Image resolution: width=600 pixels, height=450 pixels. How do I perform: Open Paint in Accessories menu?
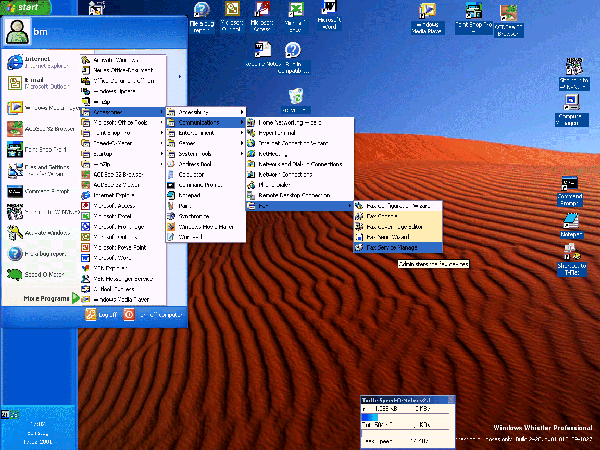coord(205,206)
